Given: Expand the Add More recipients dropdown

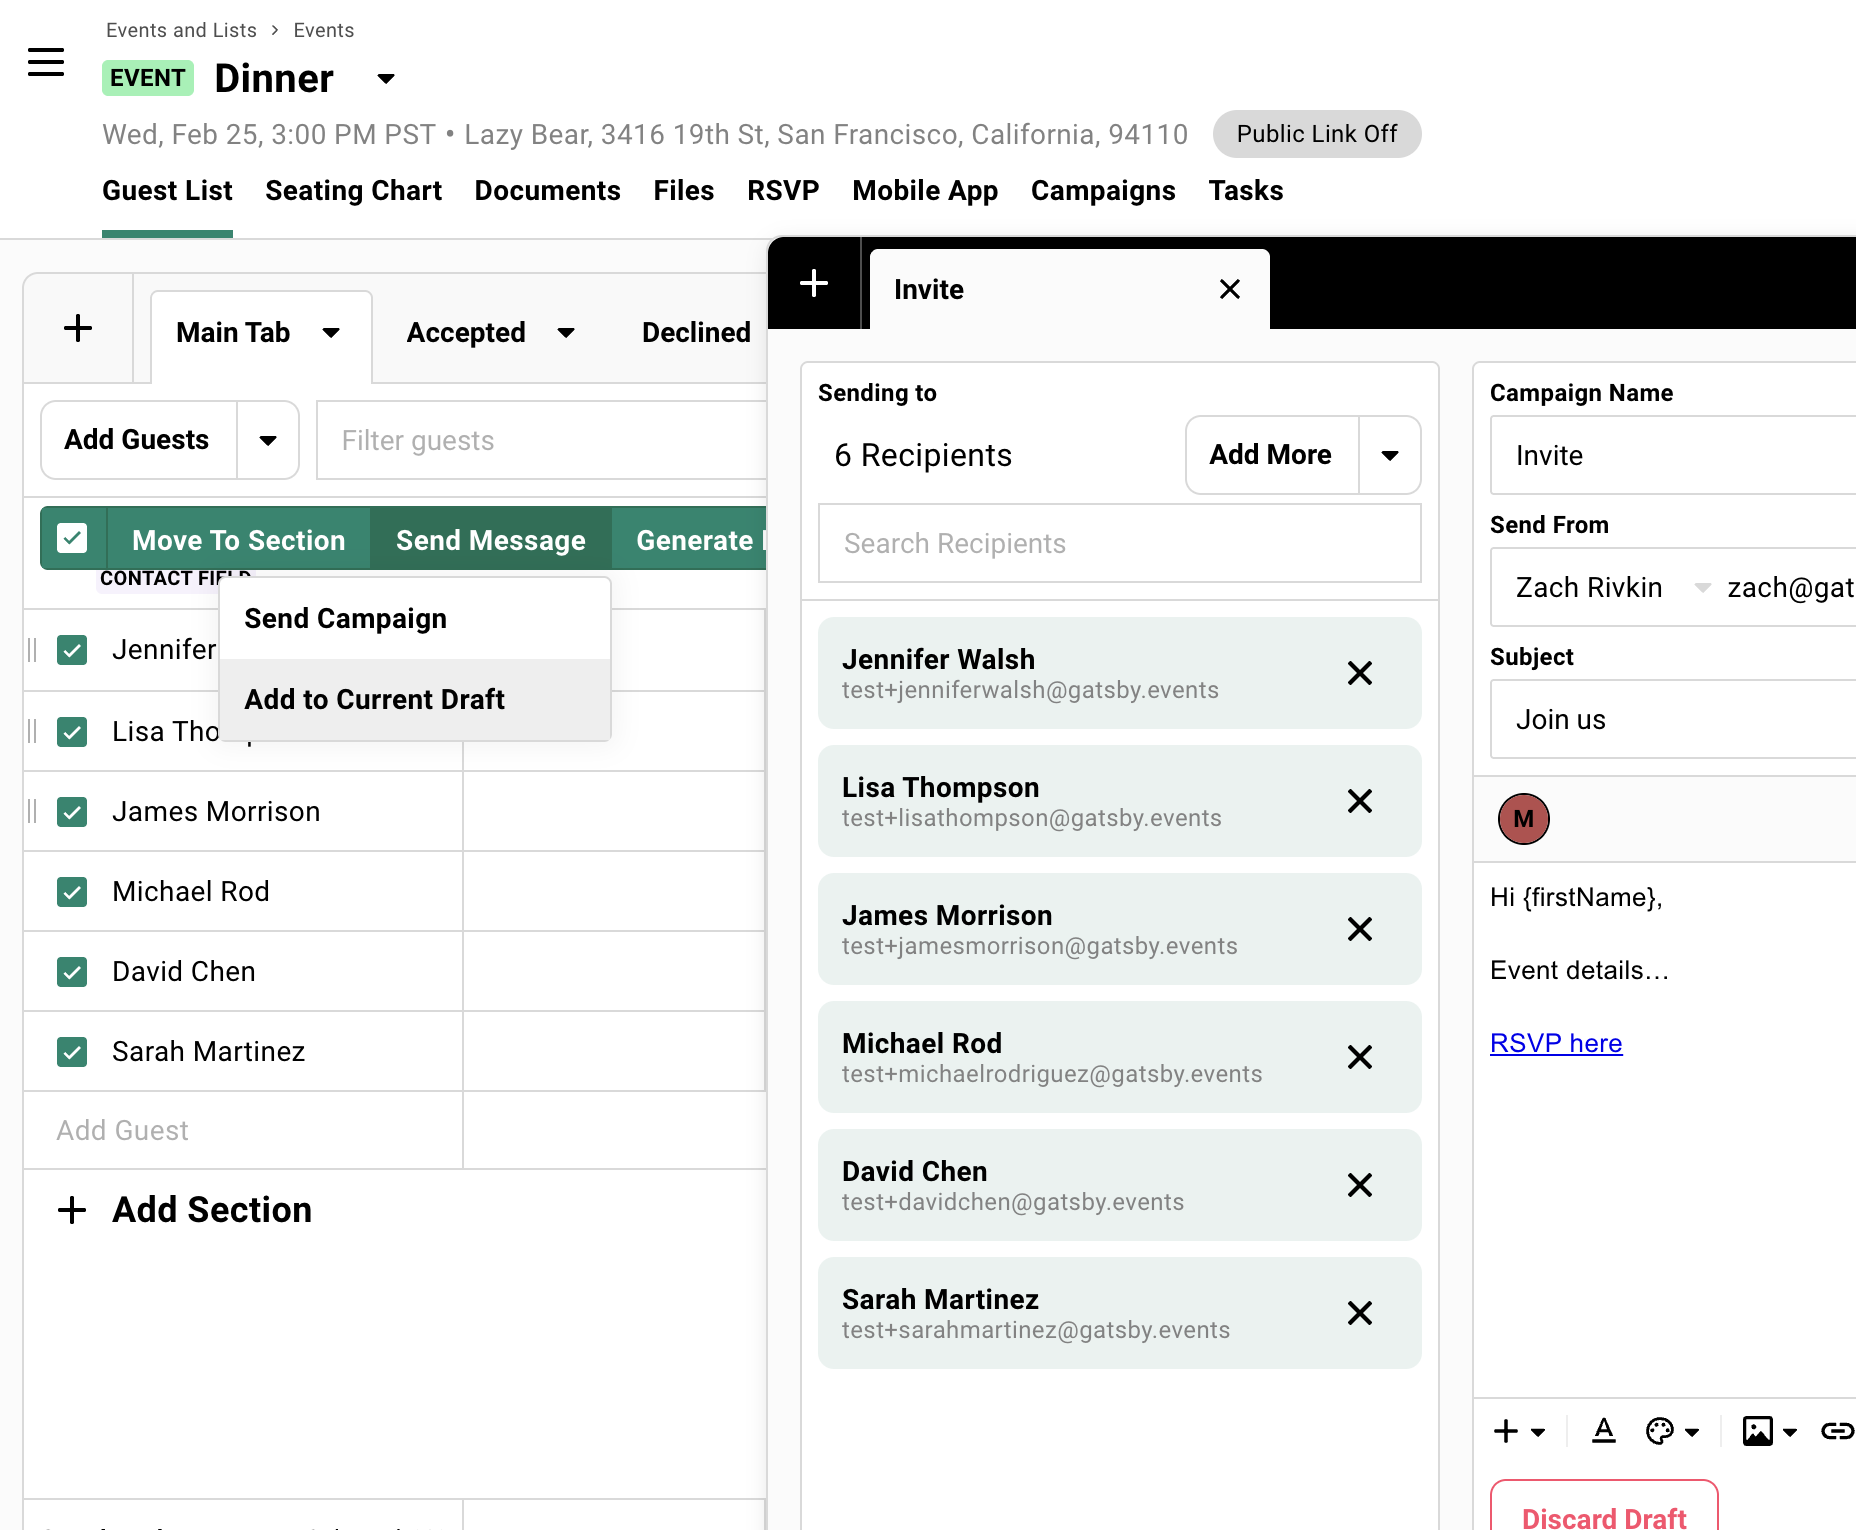Looking at the screenshot, I should (1391, 455).
